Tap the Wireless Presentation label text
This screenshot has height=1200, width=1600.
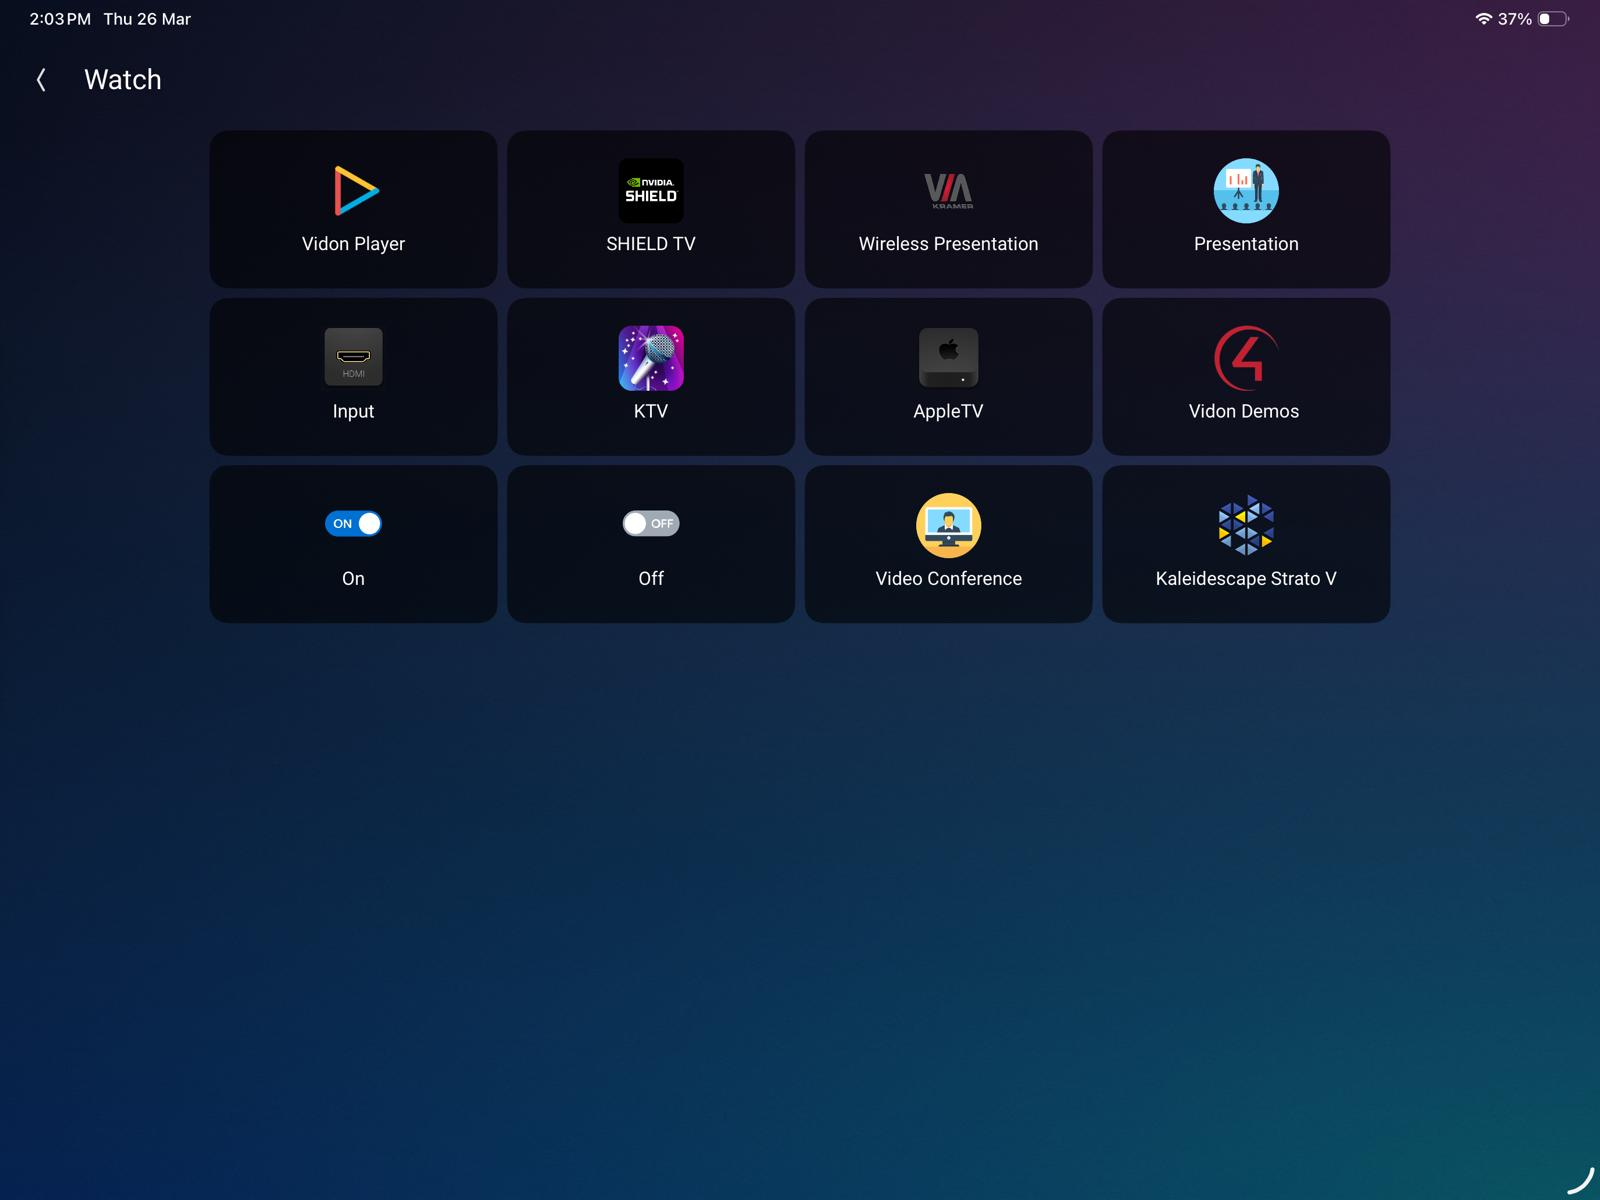pyautogui.click(x=948, y=244)
